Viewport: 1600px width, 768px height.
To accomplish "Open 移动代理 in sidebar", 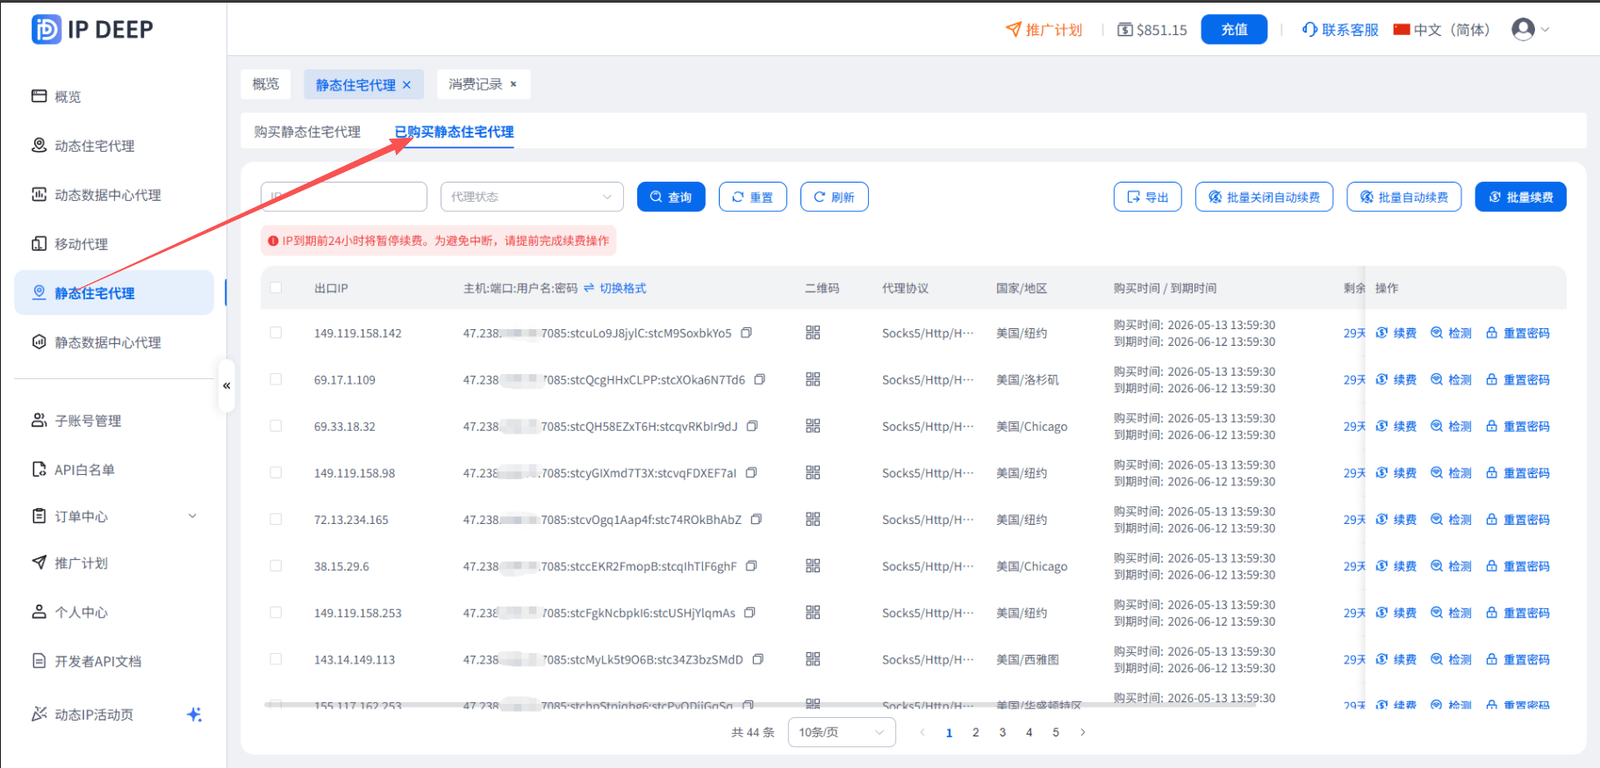I will (70, 243).
